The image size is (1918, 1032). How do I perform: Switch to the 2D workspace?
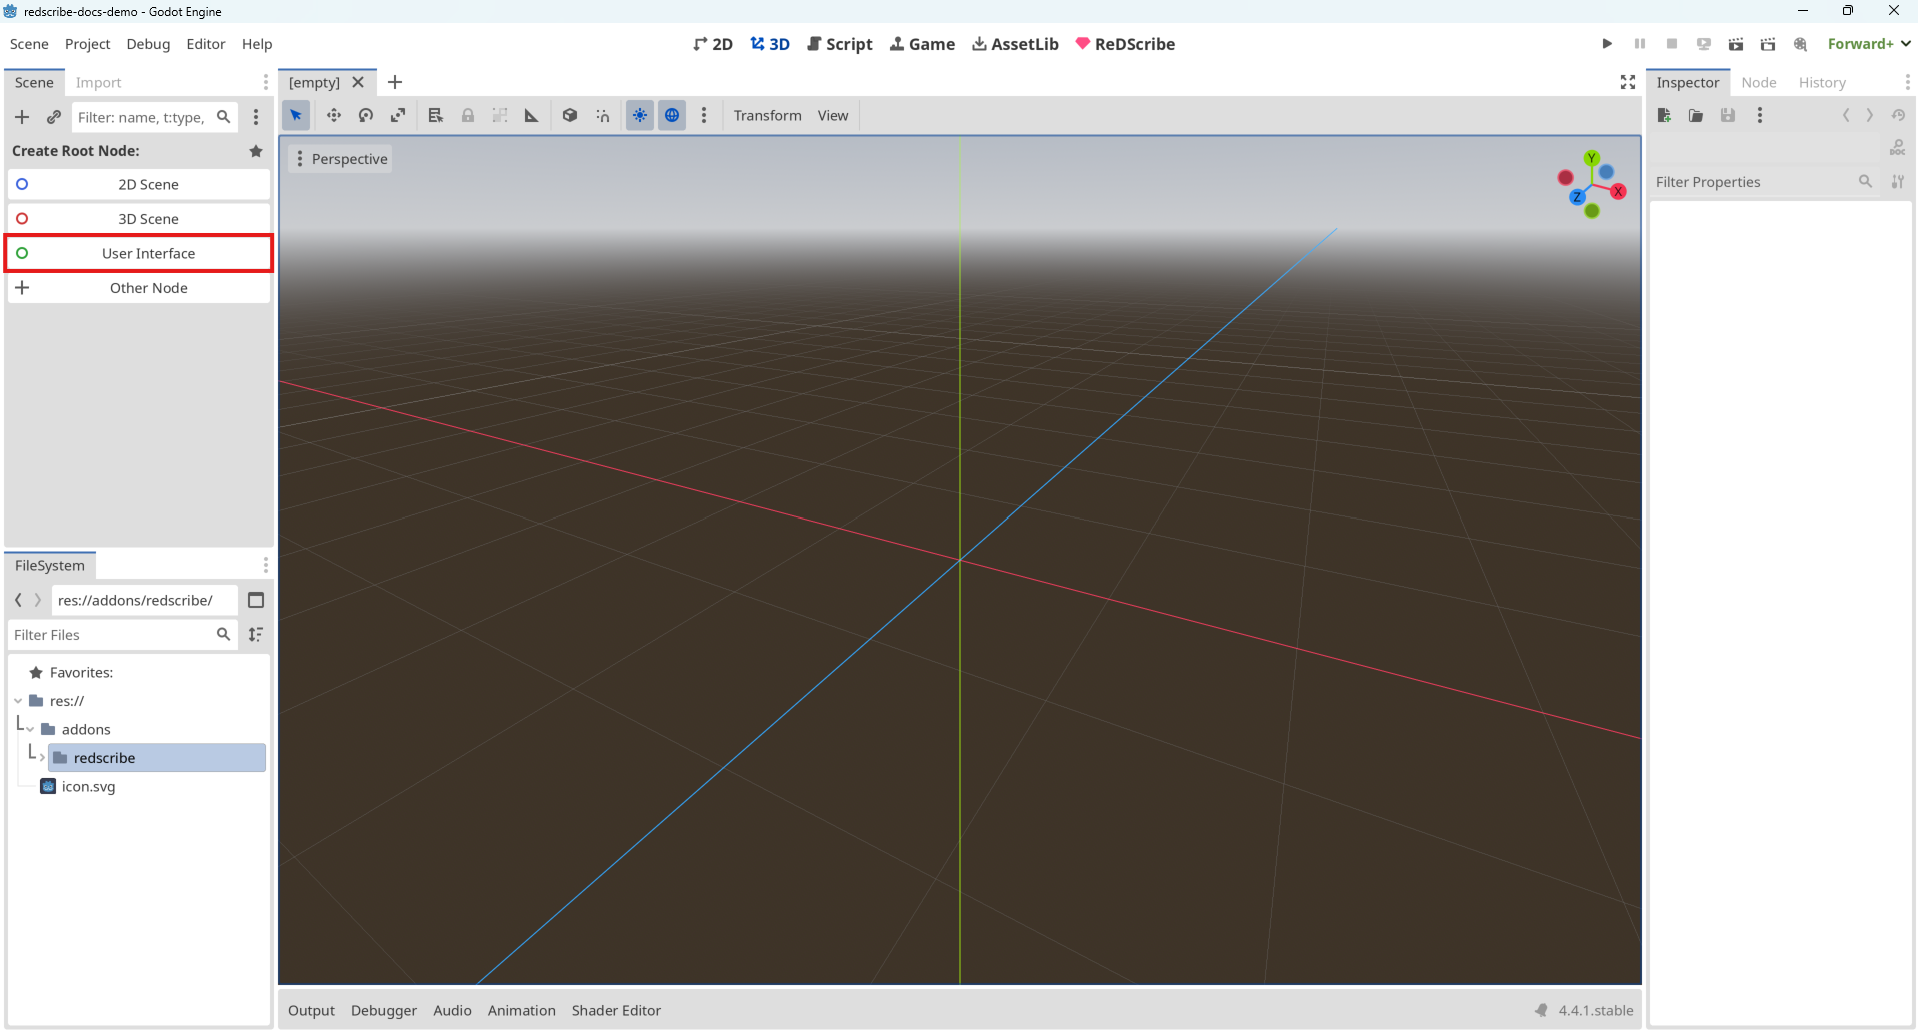[713, 44]
